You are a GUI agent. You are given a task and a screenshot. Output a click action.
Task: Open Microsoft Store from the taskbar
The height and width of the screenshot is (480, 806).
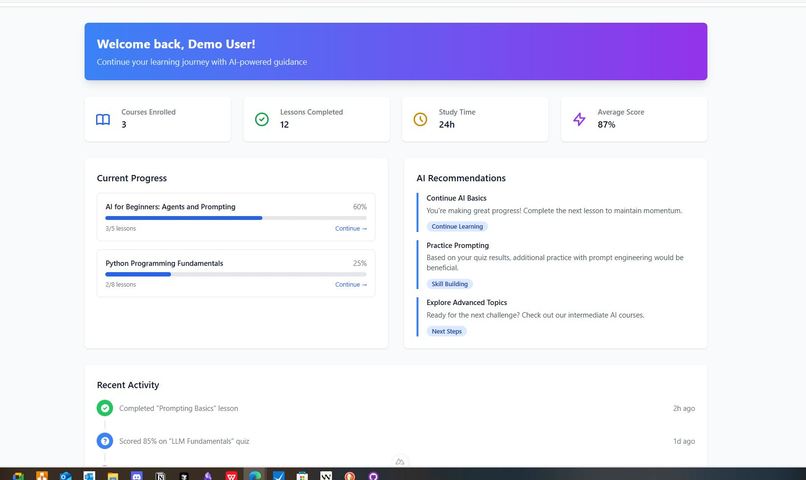(x=302, y=475)
